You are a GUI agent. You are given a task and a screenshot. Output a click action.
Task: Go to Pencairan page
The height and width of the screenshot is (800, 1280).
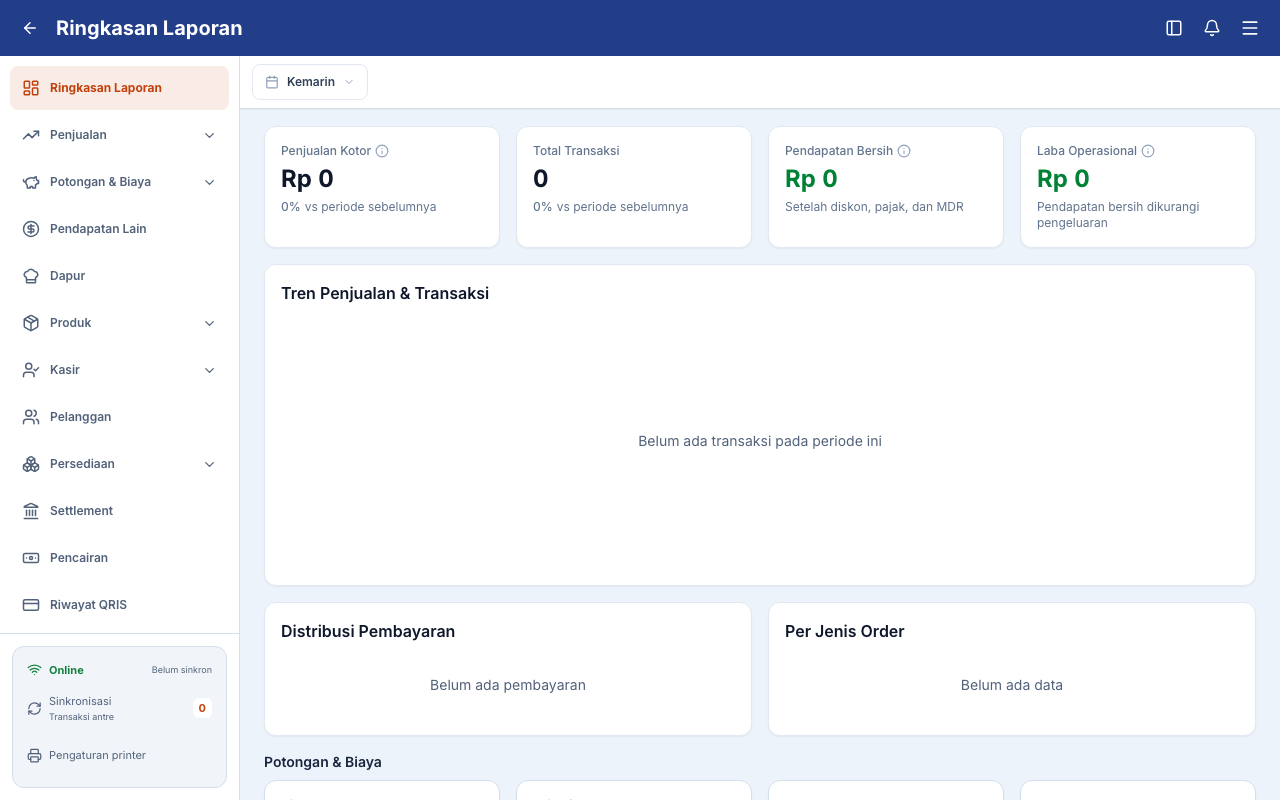[119, 558]
